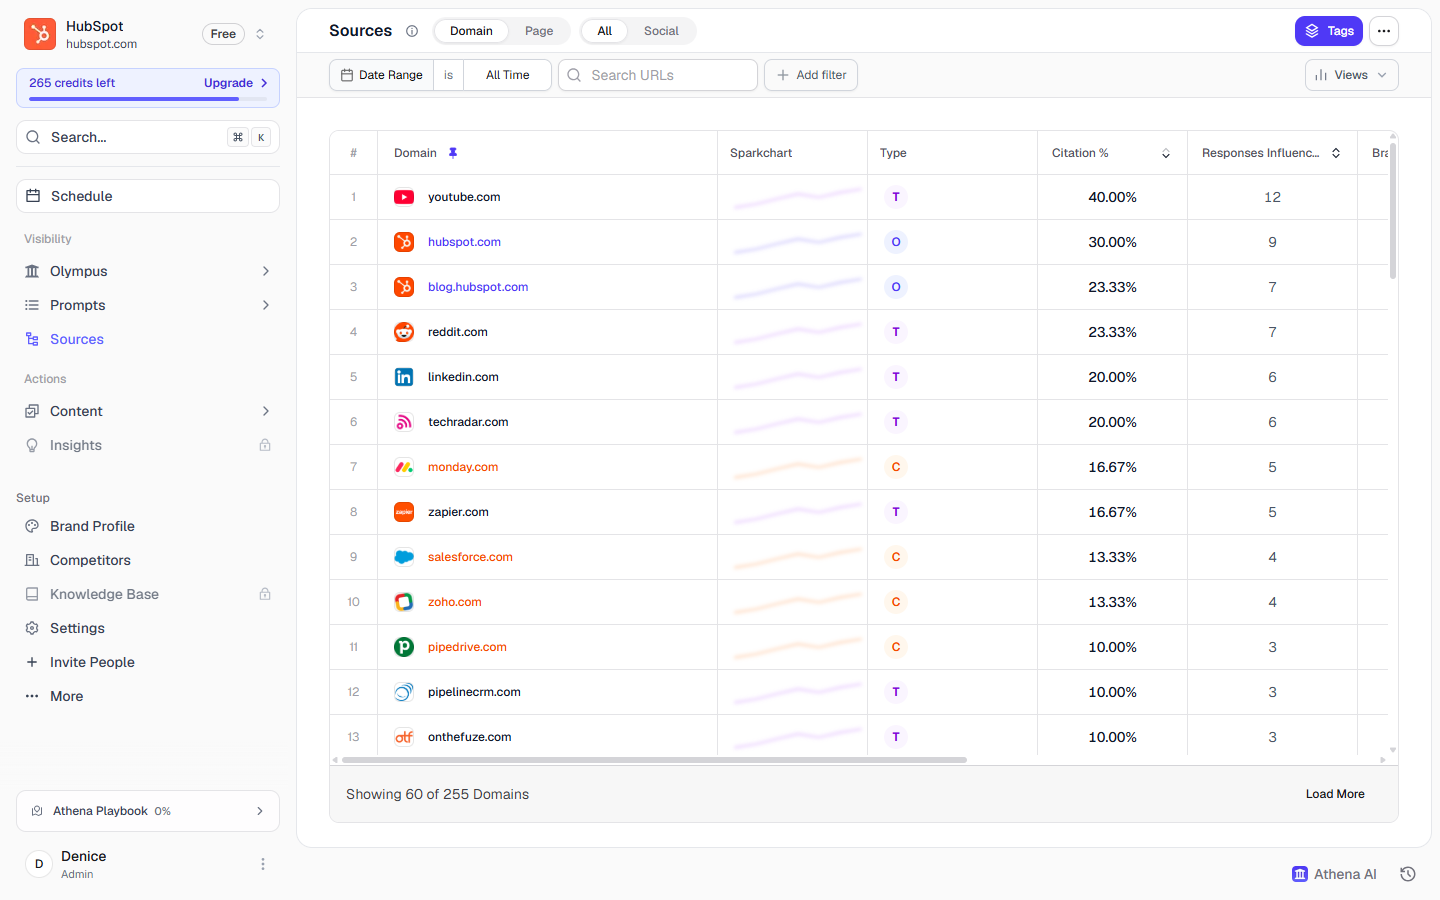Expand the Content chevron
This screenshot has width=1440, height=900.
266,411
